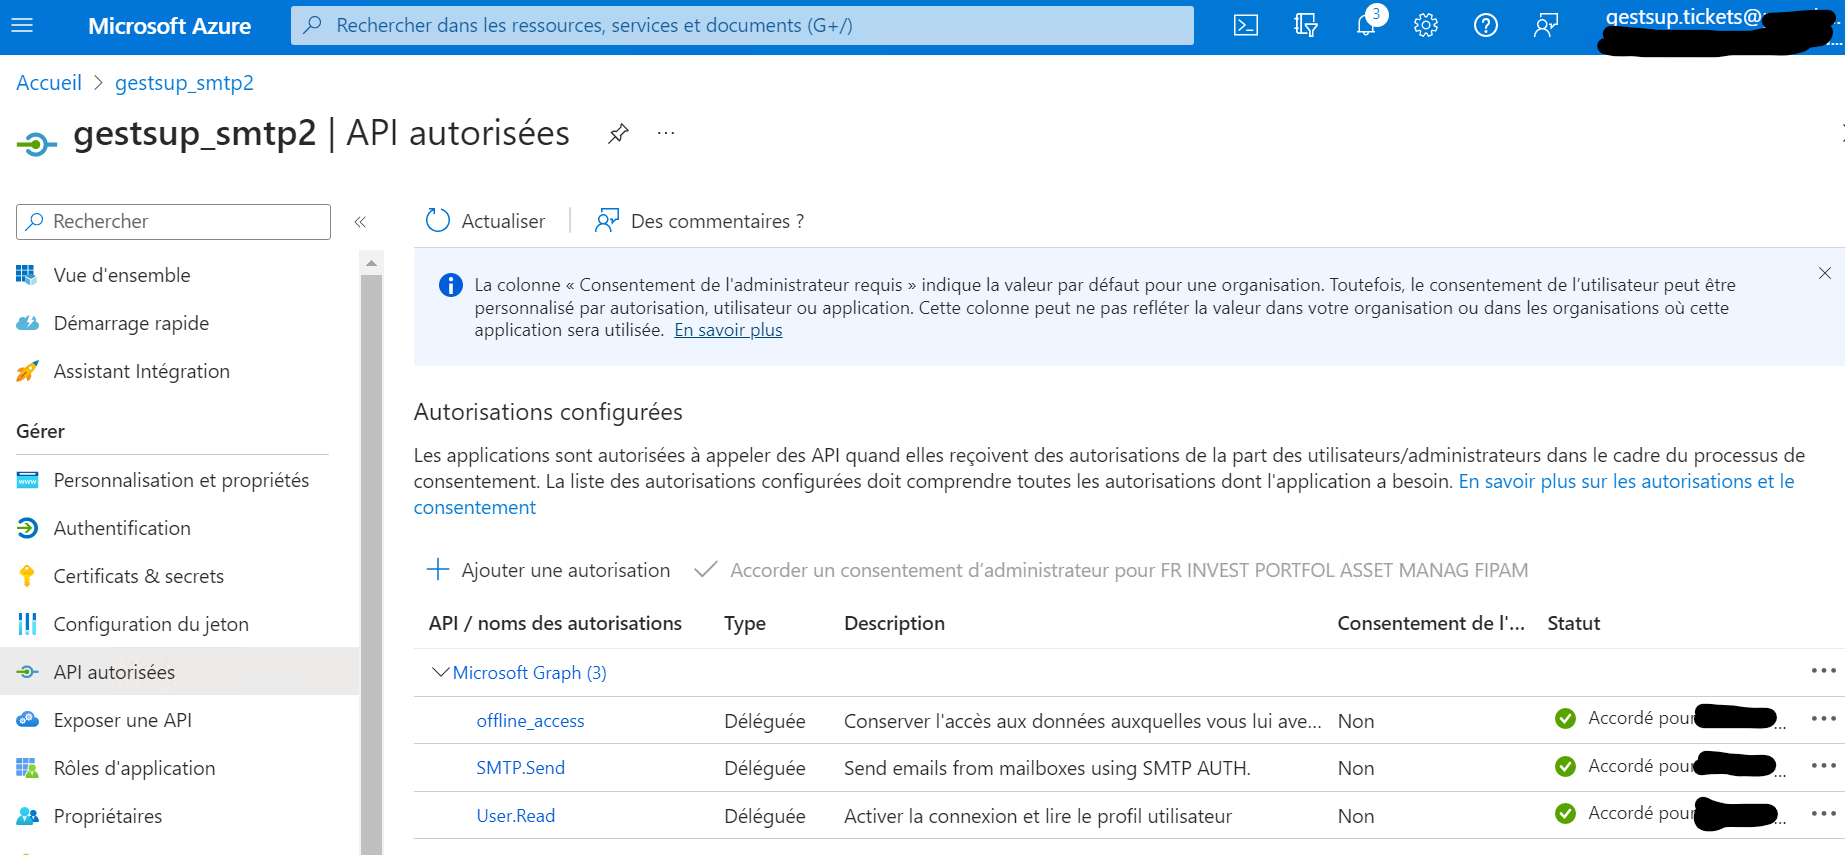Click the Consentement de l'... column header

[x=1431, y=623]
